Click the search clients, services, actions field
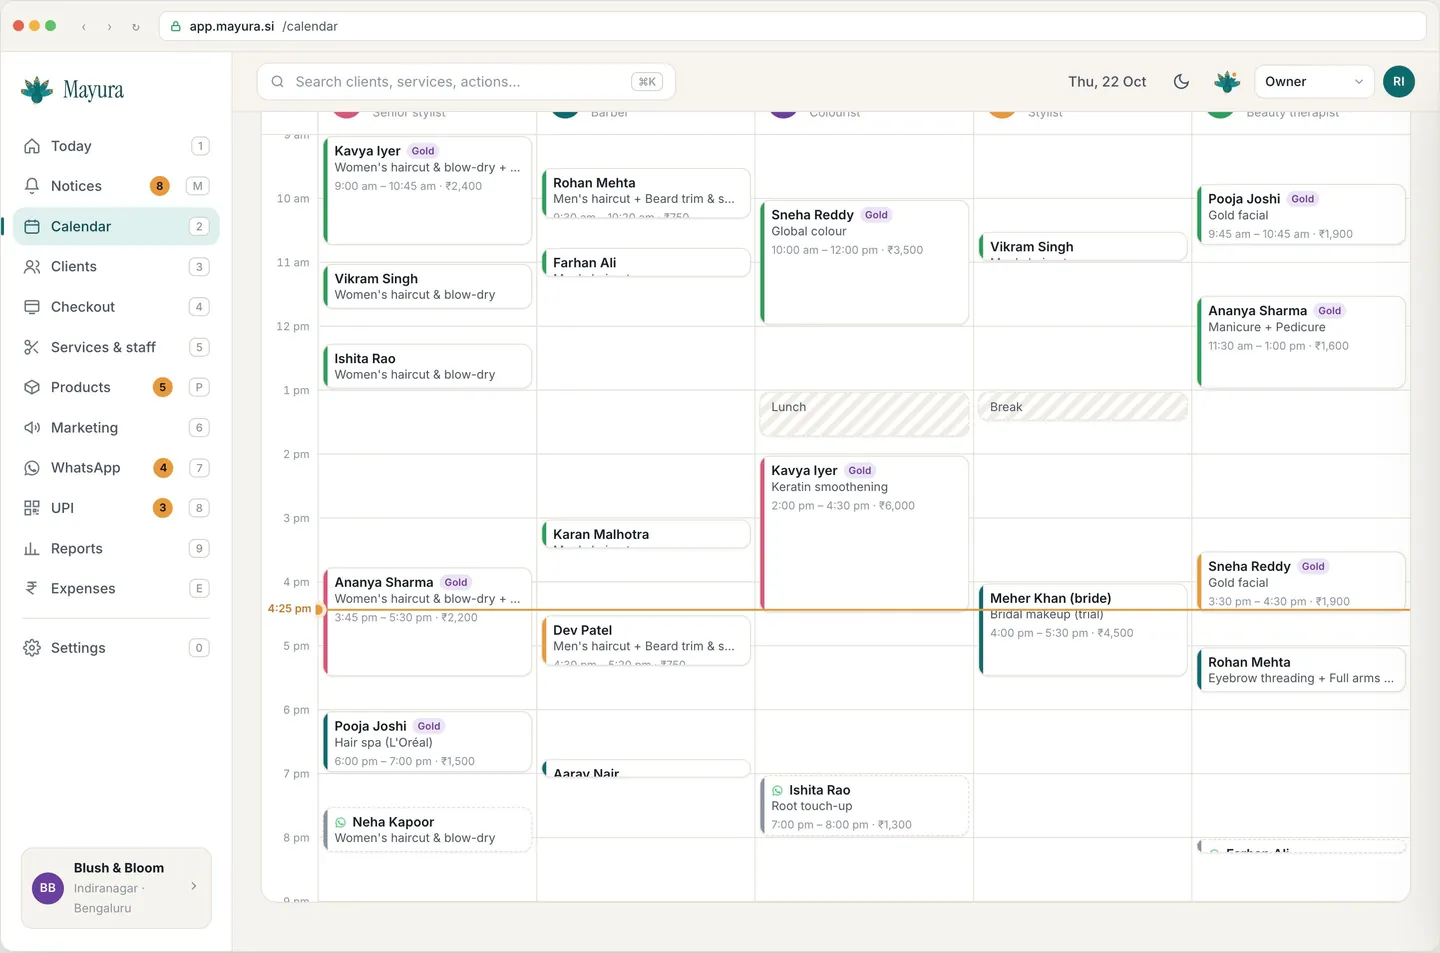The width and height of the screenshot is (1440, 953). 466,82
